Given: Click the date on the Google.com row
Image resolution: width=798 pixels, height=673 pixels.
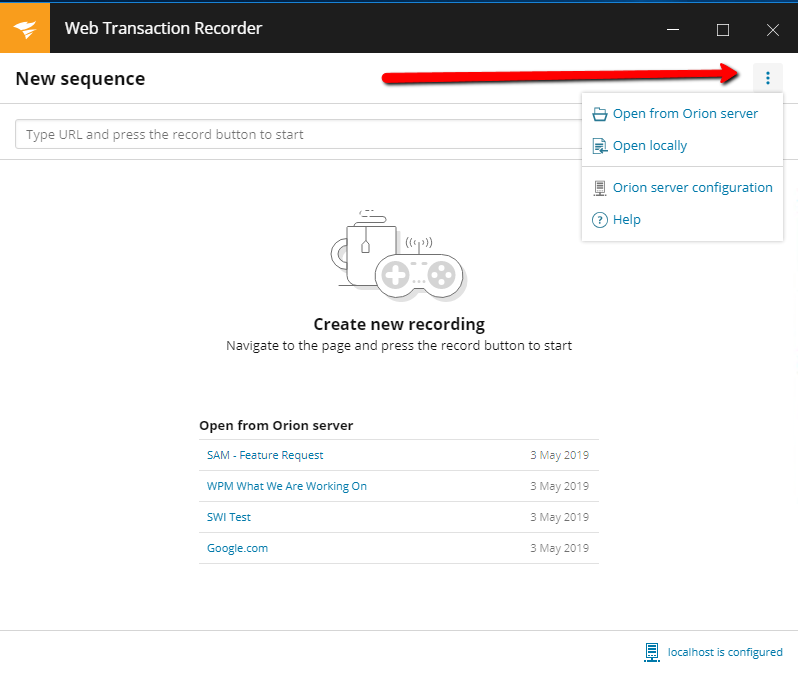Looking at the screenshot, I should 559,548.
